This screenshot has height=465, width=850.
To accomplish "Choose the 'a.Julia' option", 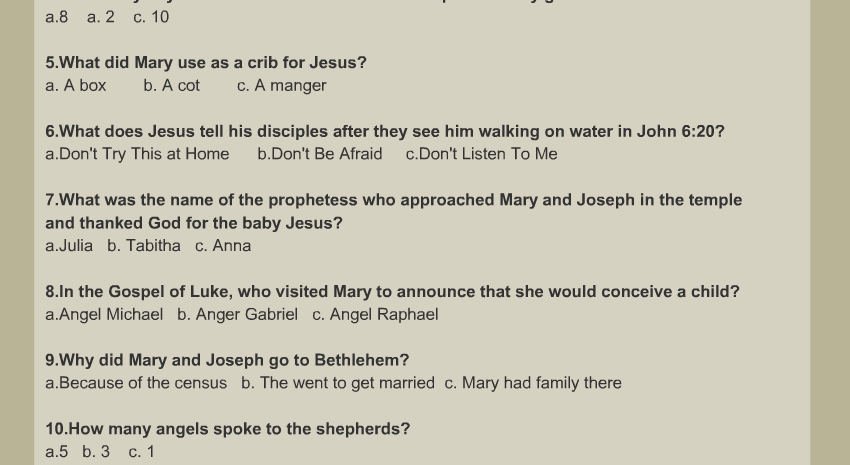I will point(69,246).
